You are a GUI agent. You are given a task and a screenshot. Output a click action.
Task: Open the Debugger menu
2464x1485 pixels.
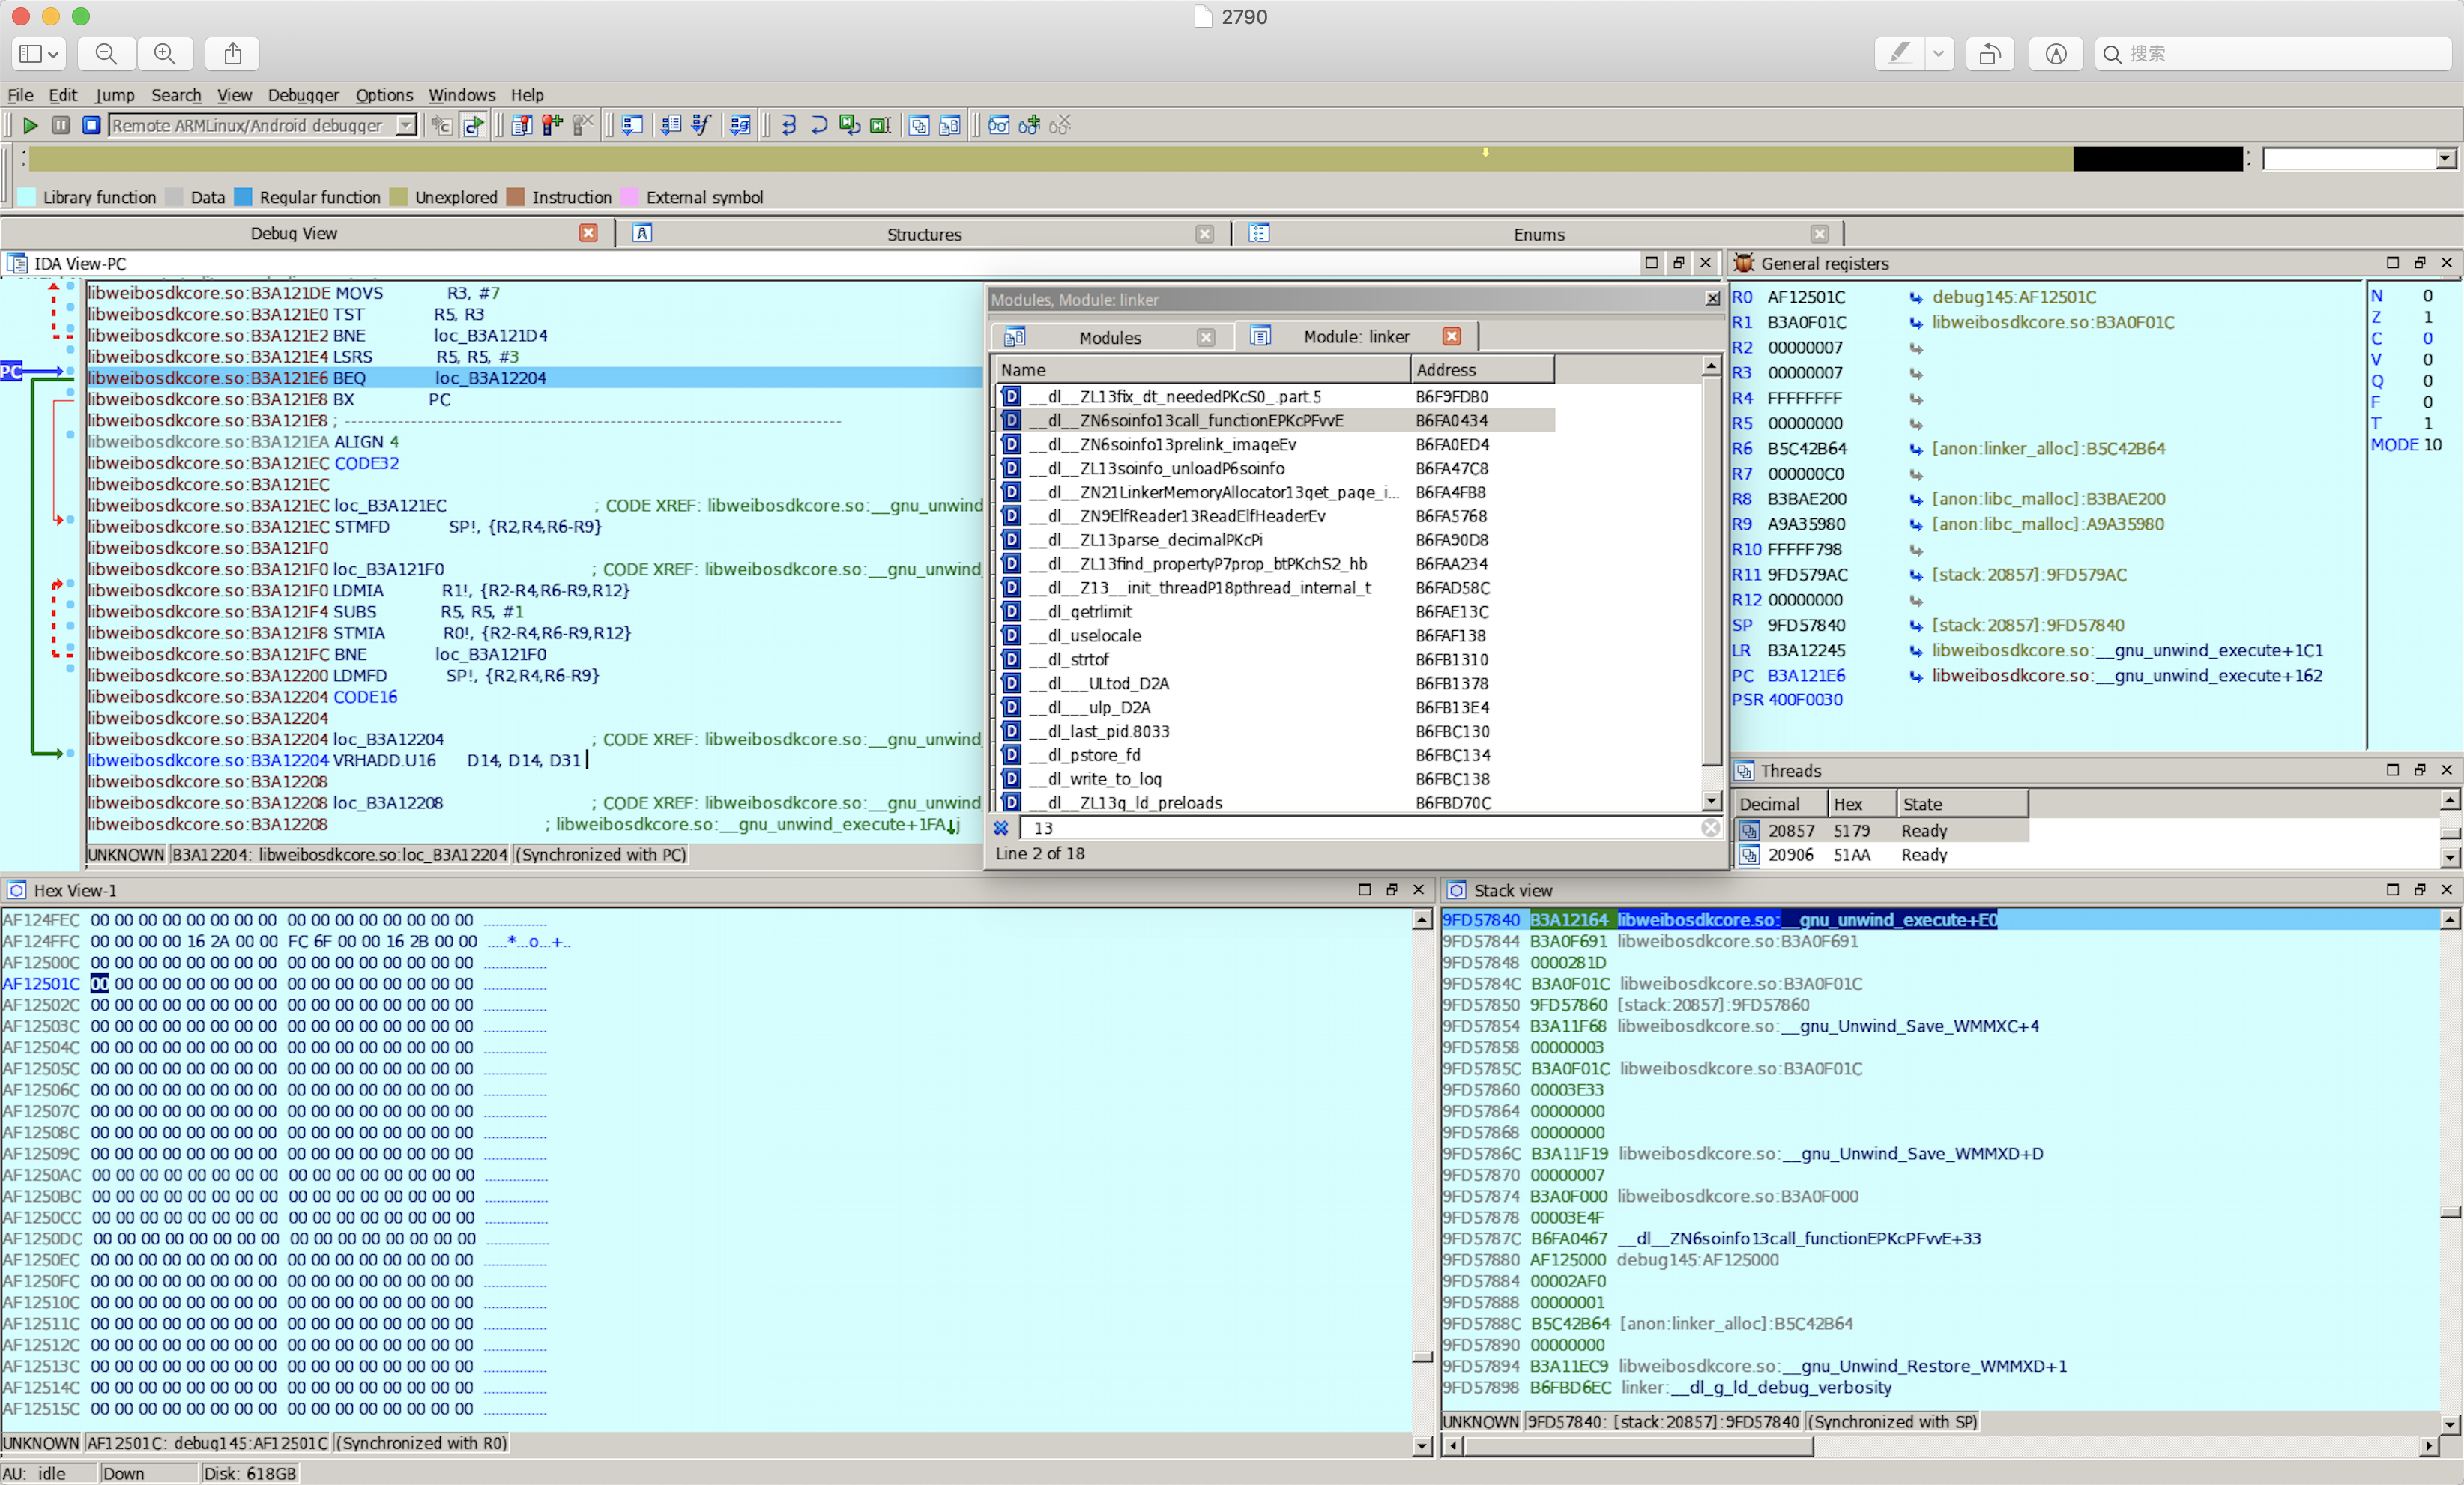tap(303, 95)
